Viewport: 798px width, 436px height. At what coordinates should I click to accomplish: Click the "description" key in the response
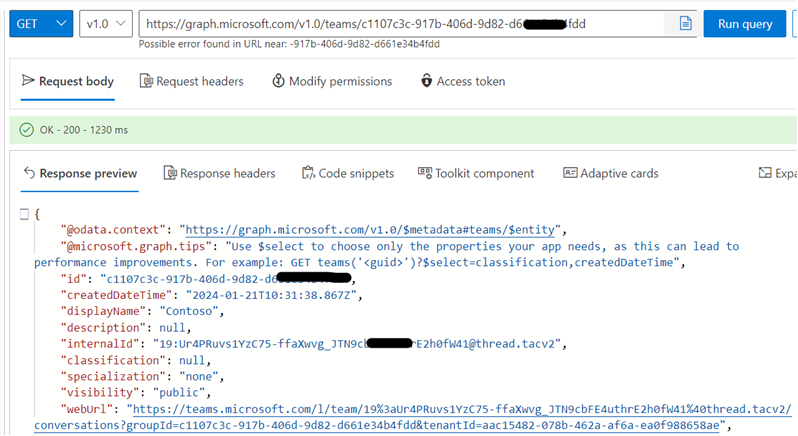(103, 328)
